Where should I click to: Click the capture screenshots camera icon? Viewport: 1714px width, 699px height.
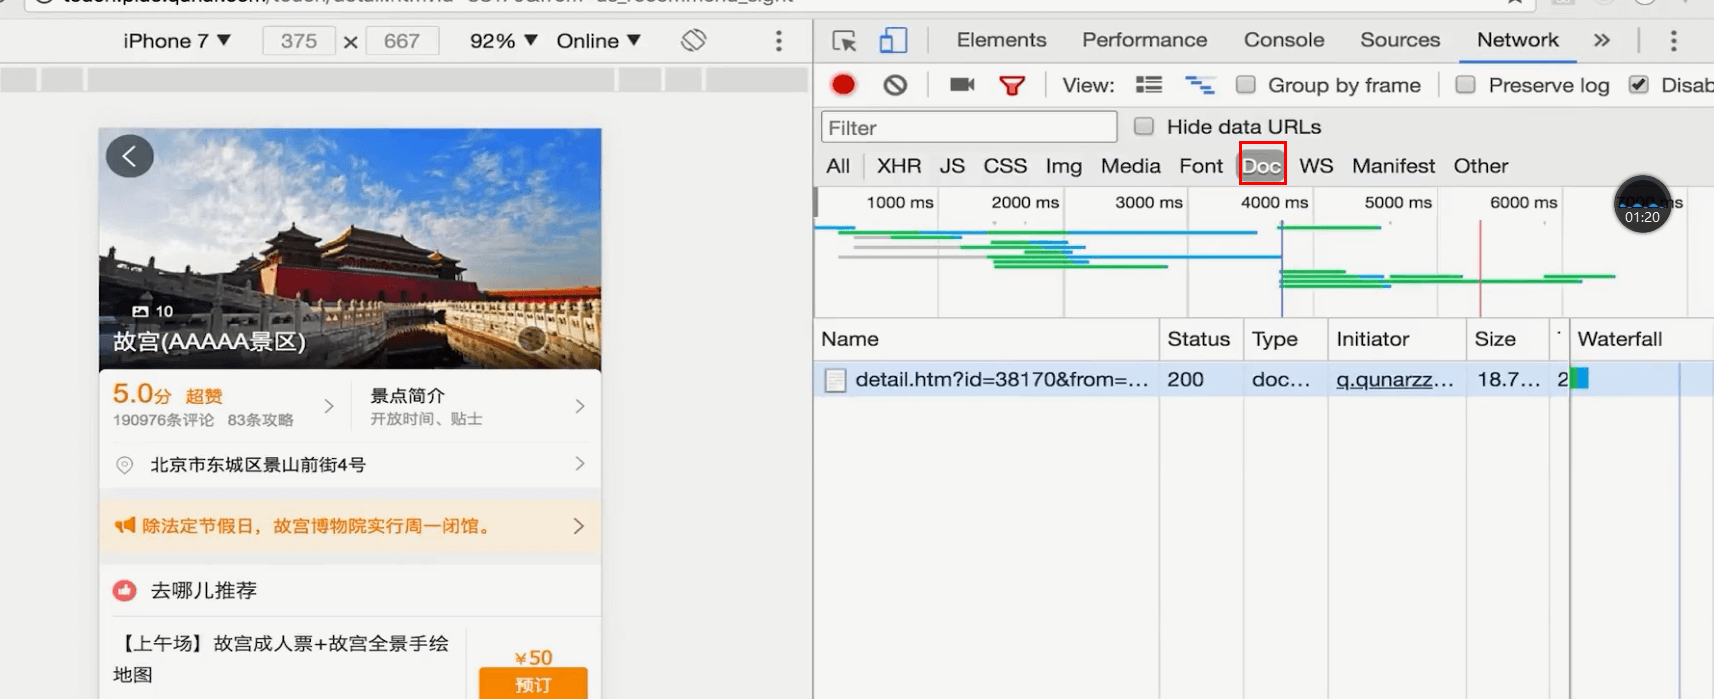(962, 85)
